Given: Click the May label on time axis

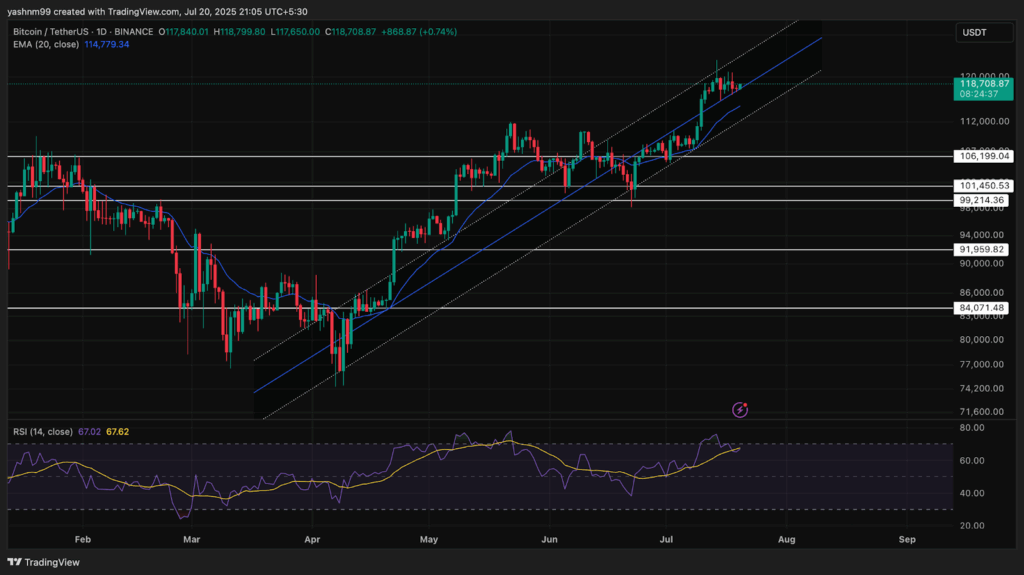Looking at the screenshot, I should (428, 540).
